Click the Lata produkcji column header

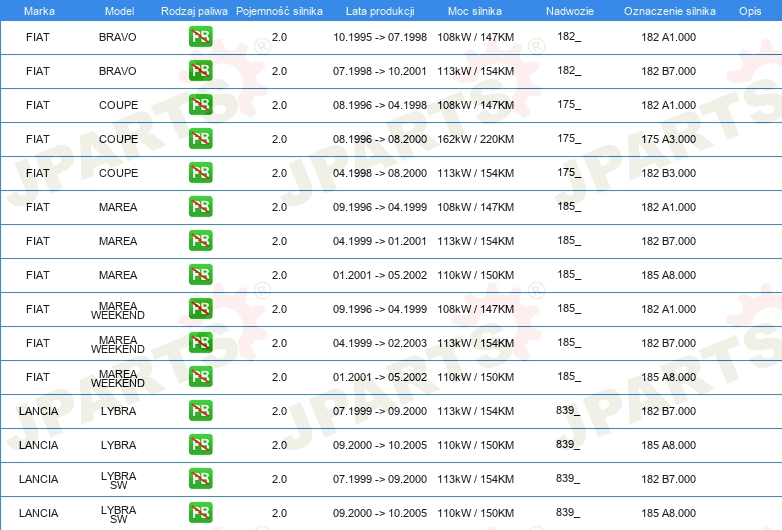(380, 11)
